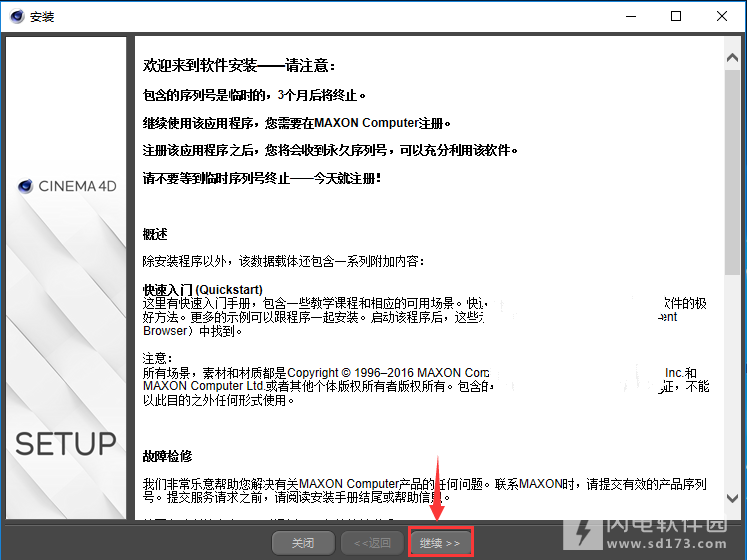This screenshot has height=560, width=747.
Task: Click the 关闭 close button
Action: (303, 543)
